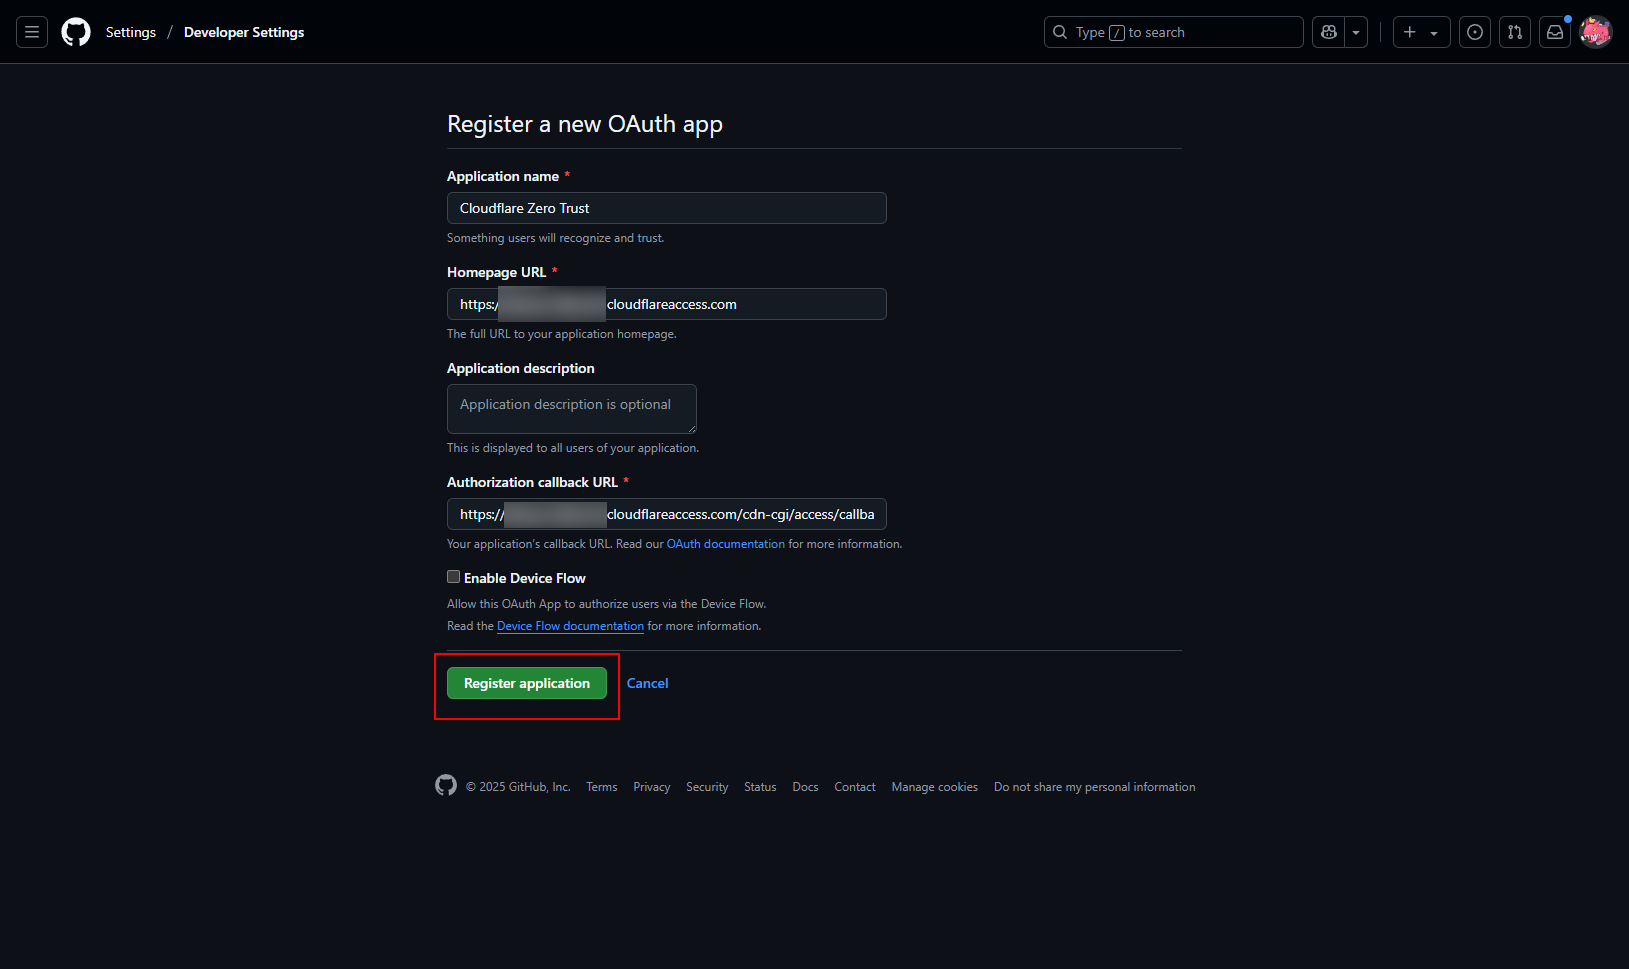
Task: Open the Docs footer link
Action: tap(806, 787)
